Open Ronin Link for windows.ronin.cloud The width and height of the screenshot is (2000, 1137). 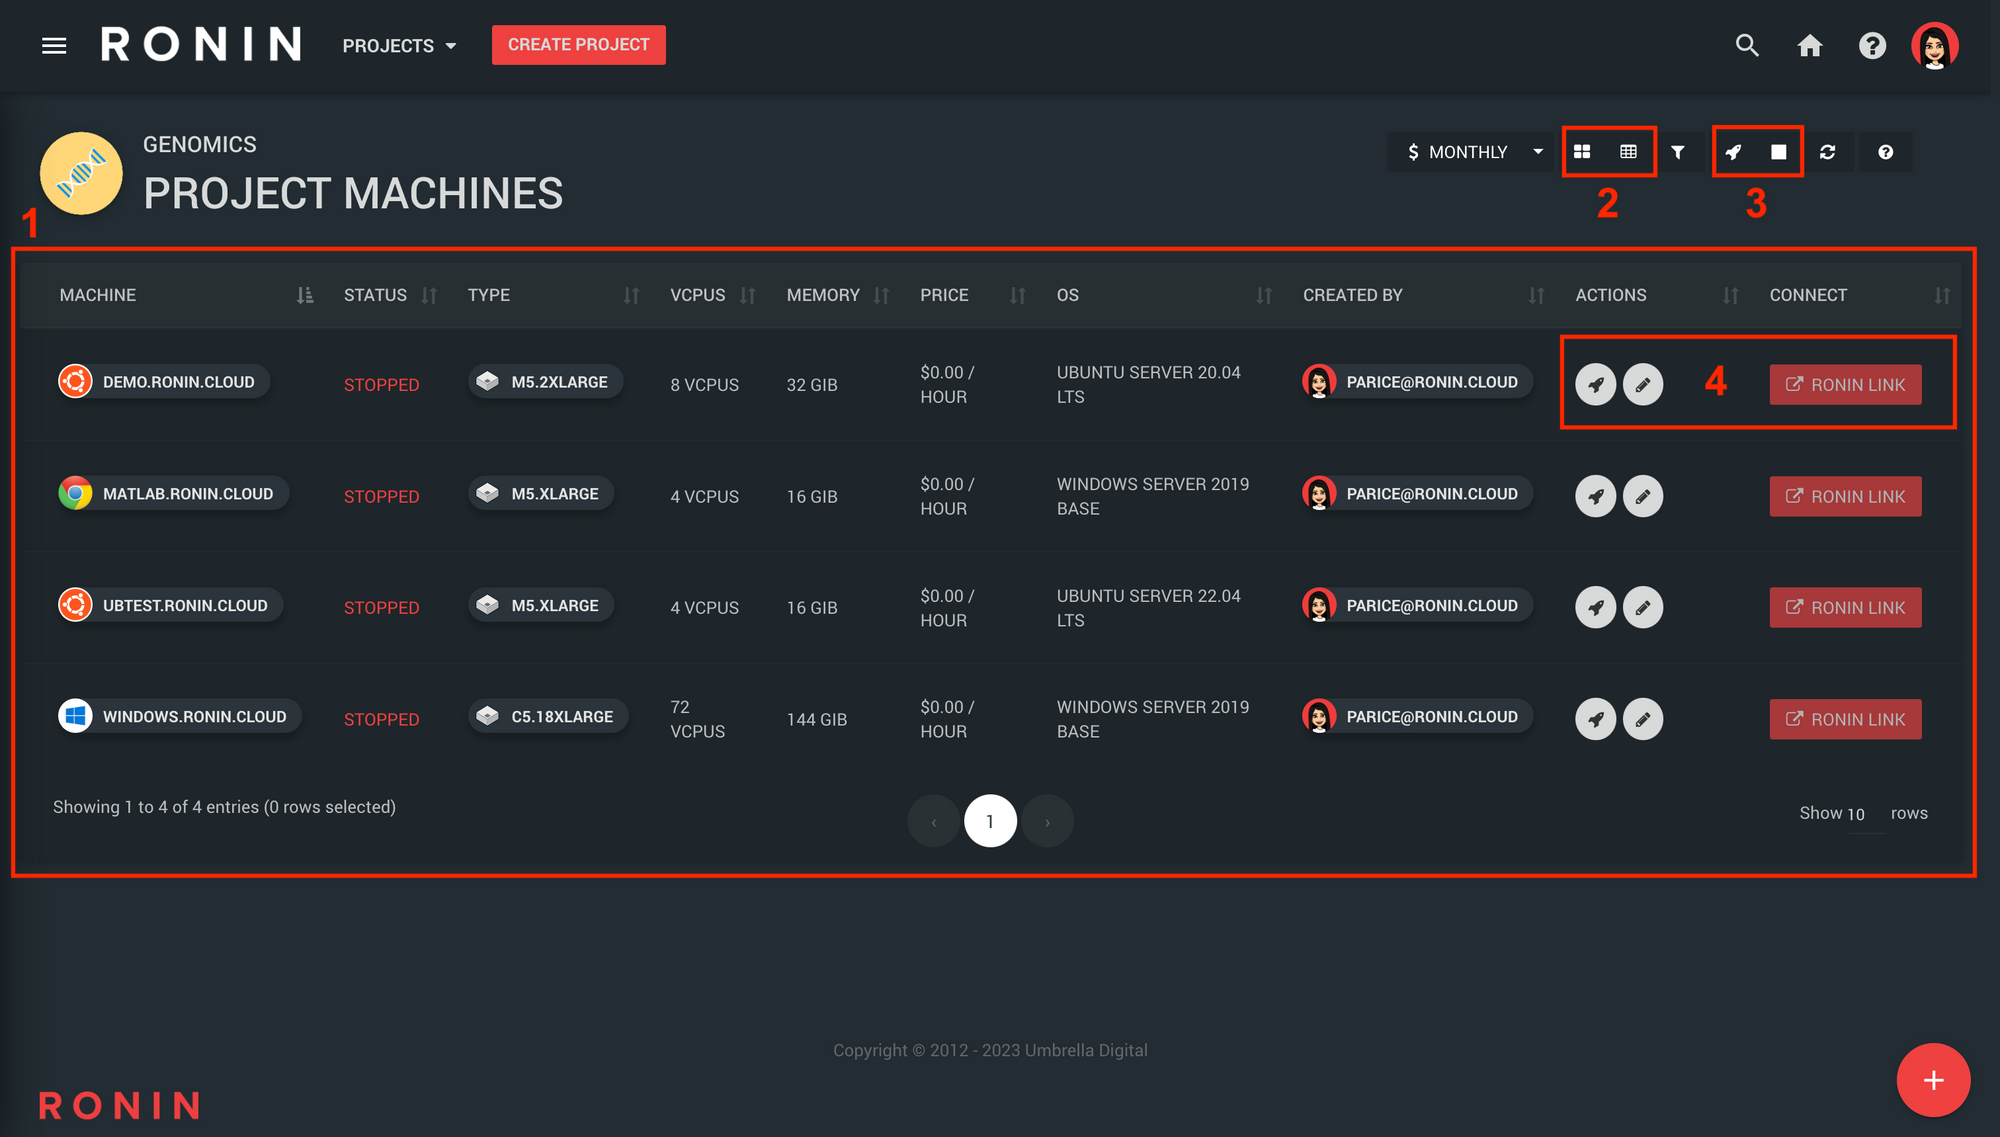(1845, 720)
